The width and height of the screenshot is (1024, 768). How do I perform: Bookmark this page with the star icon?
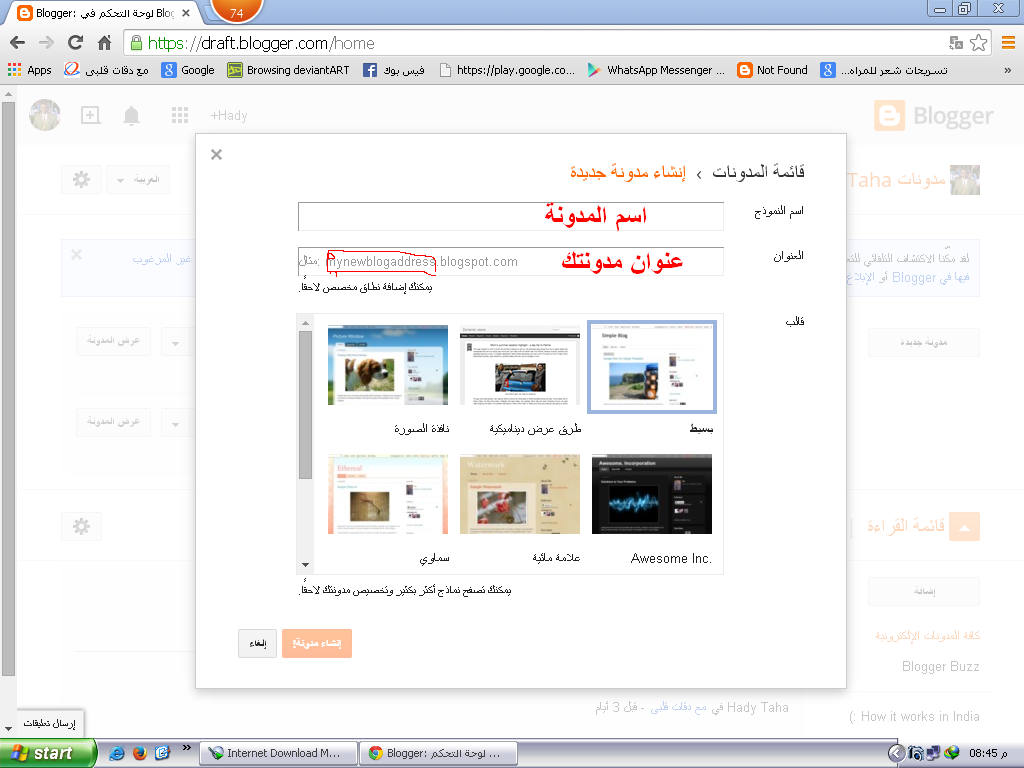point(978,43)
